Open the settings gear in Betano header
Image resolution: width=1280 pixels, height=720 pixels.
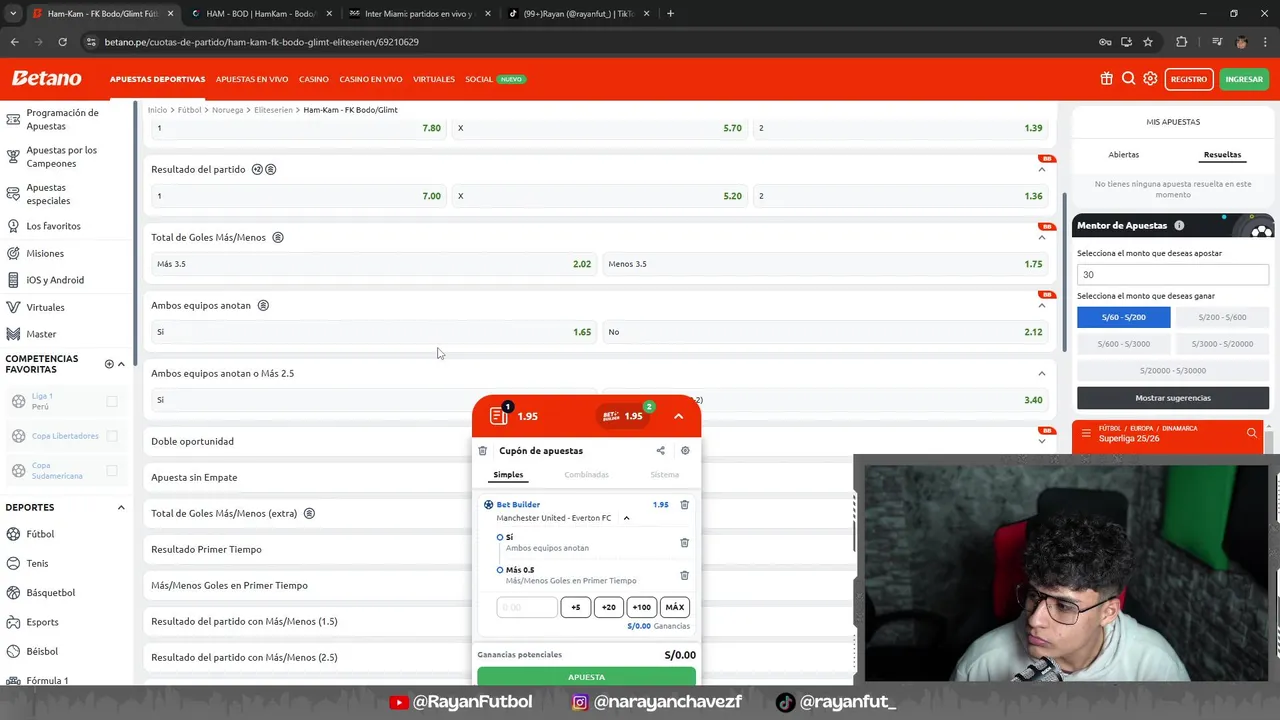(1150, 79)
